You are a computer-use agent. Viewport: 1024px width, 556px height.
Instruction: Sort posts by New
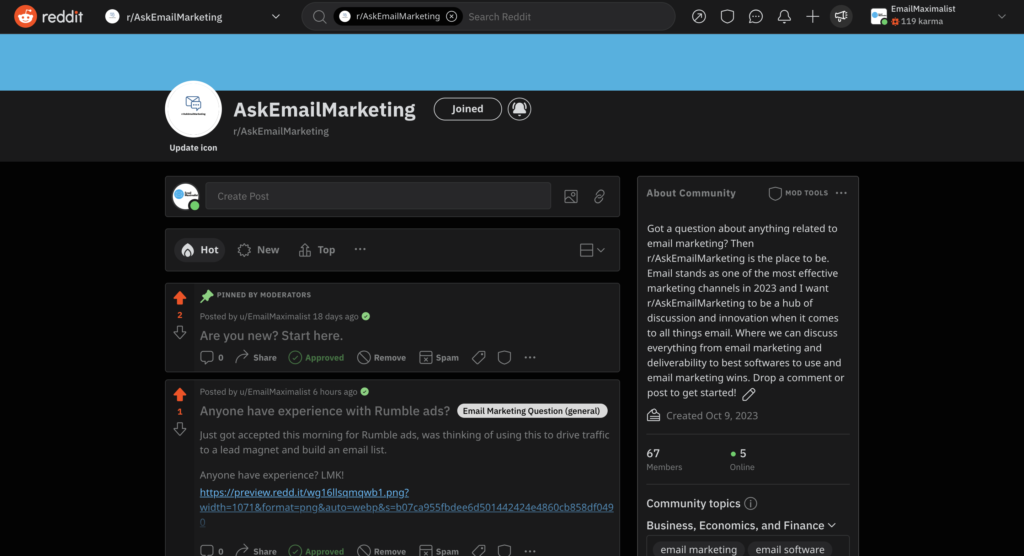pyautogui.click(x=258, y=250)
